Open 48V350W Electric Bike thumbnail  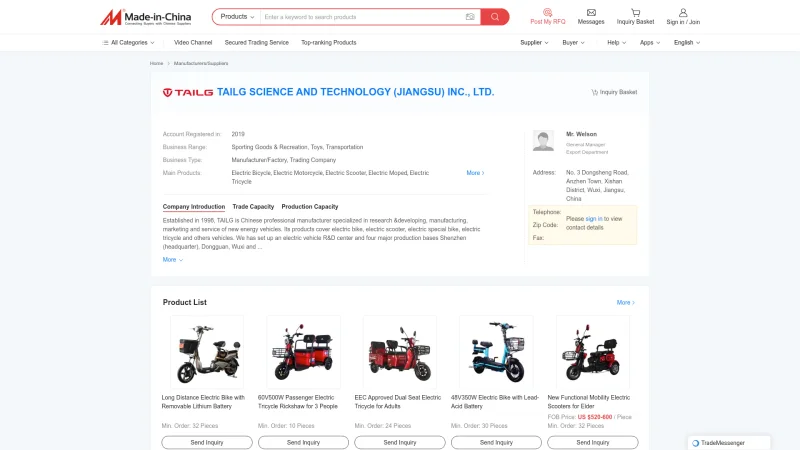tap(496, 352)
